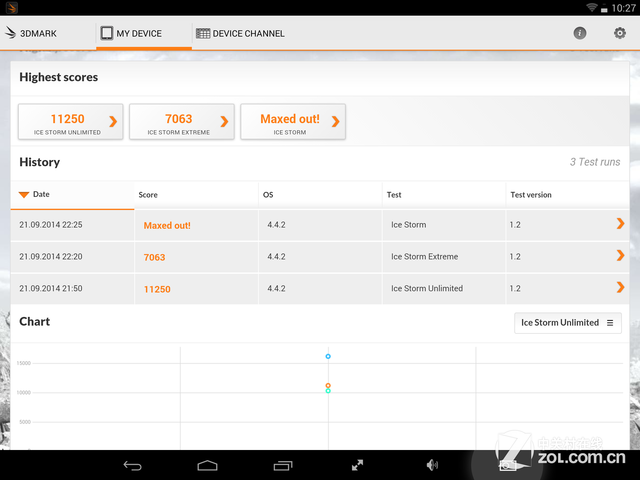The height and width of the screenshot is (480, 640).
Task: Click the Maxed out! score in history
Action: [167, 225]
